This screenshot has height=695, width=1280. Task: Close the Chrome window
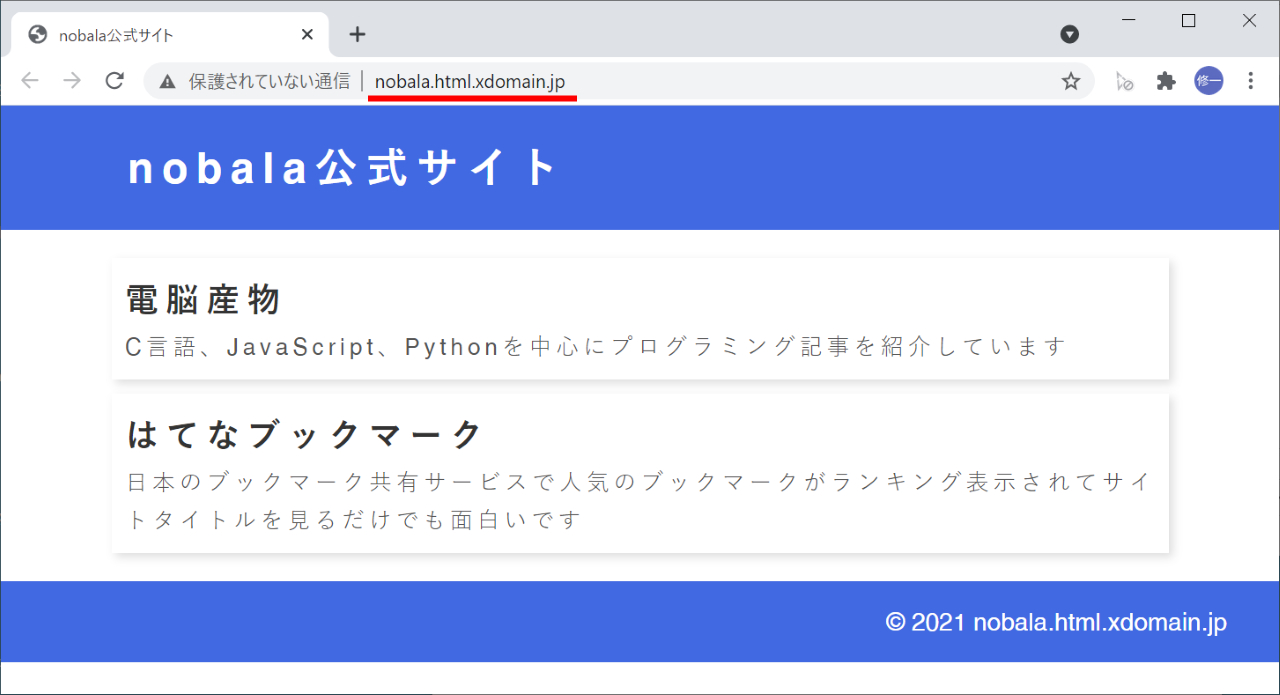pyautogui.click(x=1249, y=20)
